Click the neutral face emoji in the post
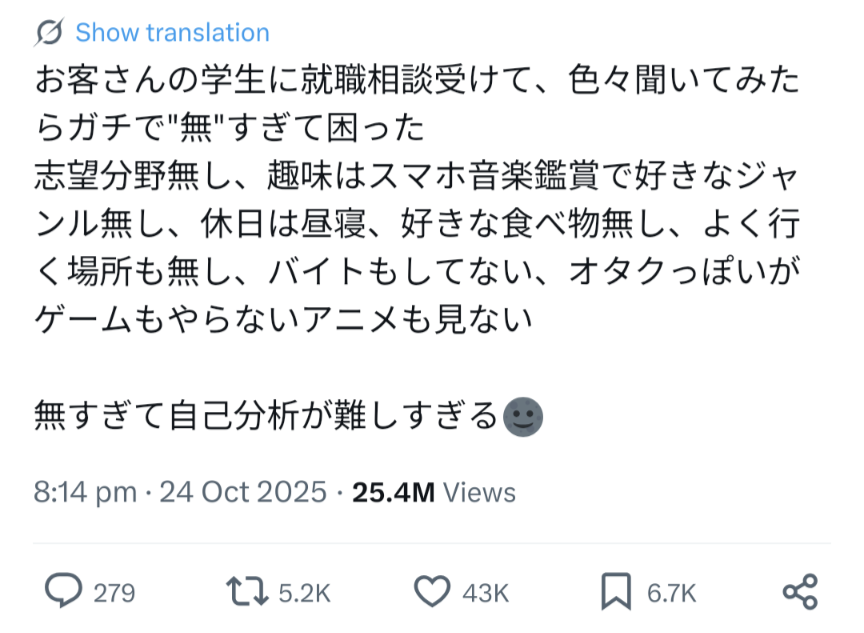 [522, 414]
